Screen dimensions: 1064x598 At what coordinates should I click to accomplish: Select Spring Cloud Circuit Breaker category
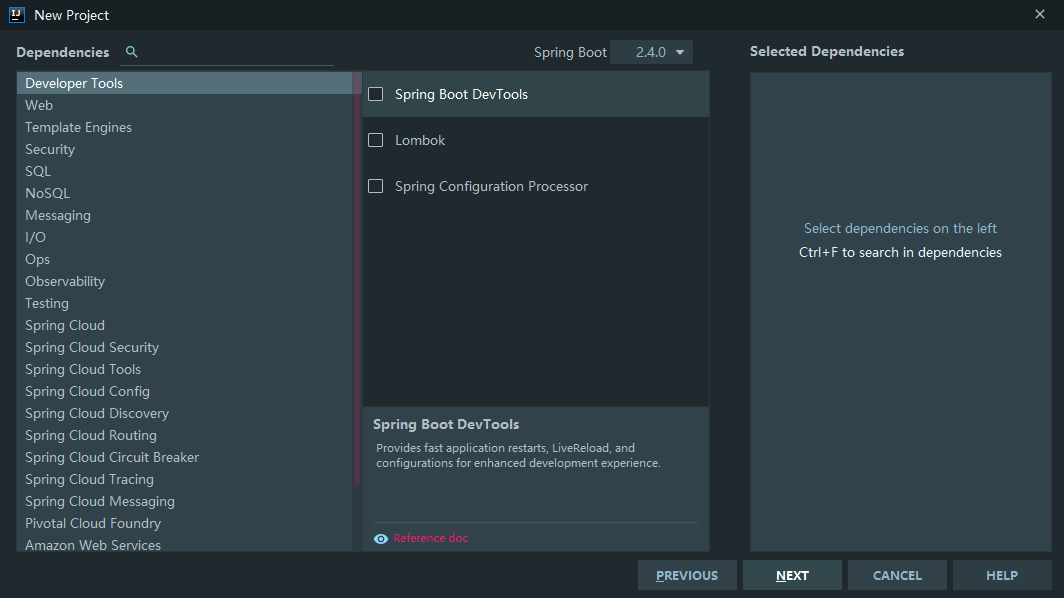pyautogui.click(x=185, y=457)
